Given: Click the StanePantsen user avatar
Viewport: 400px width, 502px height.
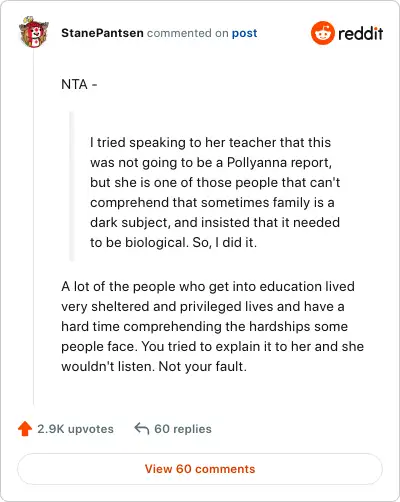Looking at the screenshot, I should tap(34, 32).
